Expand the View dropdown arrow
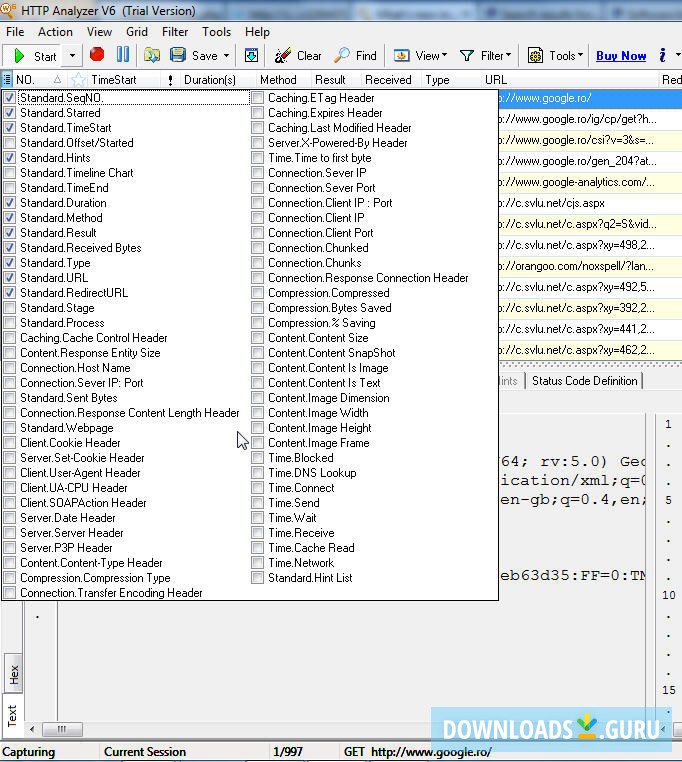This screenshot has width=682, height=762. pos(444,55)
